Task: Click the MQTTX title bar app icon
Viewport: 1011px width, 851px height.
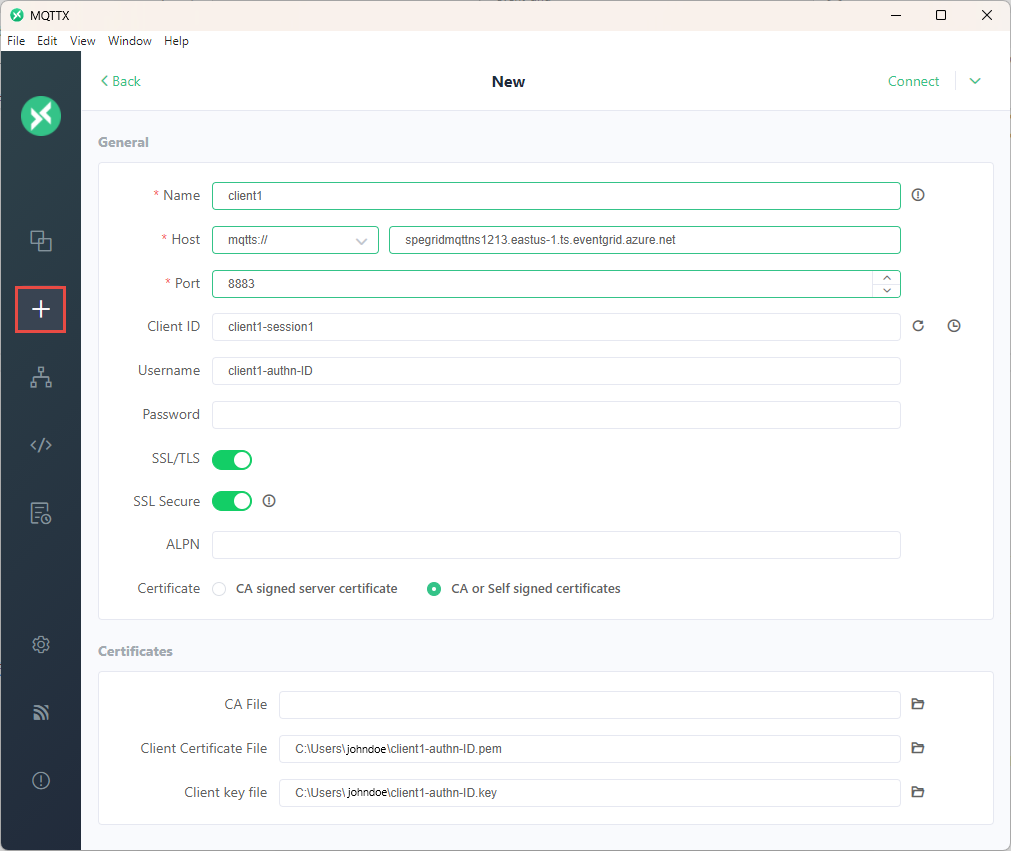Action: tap(17, 15)
